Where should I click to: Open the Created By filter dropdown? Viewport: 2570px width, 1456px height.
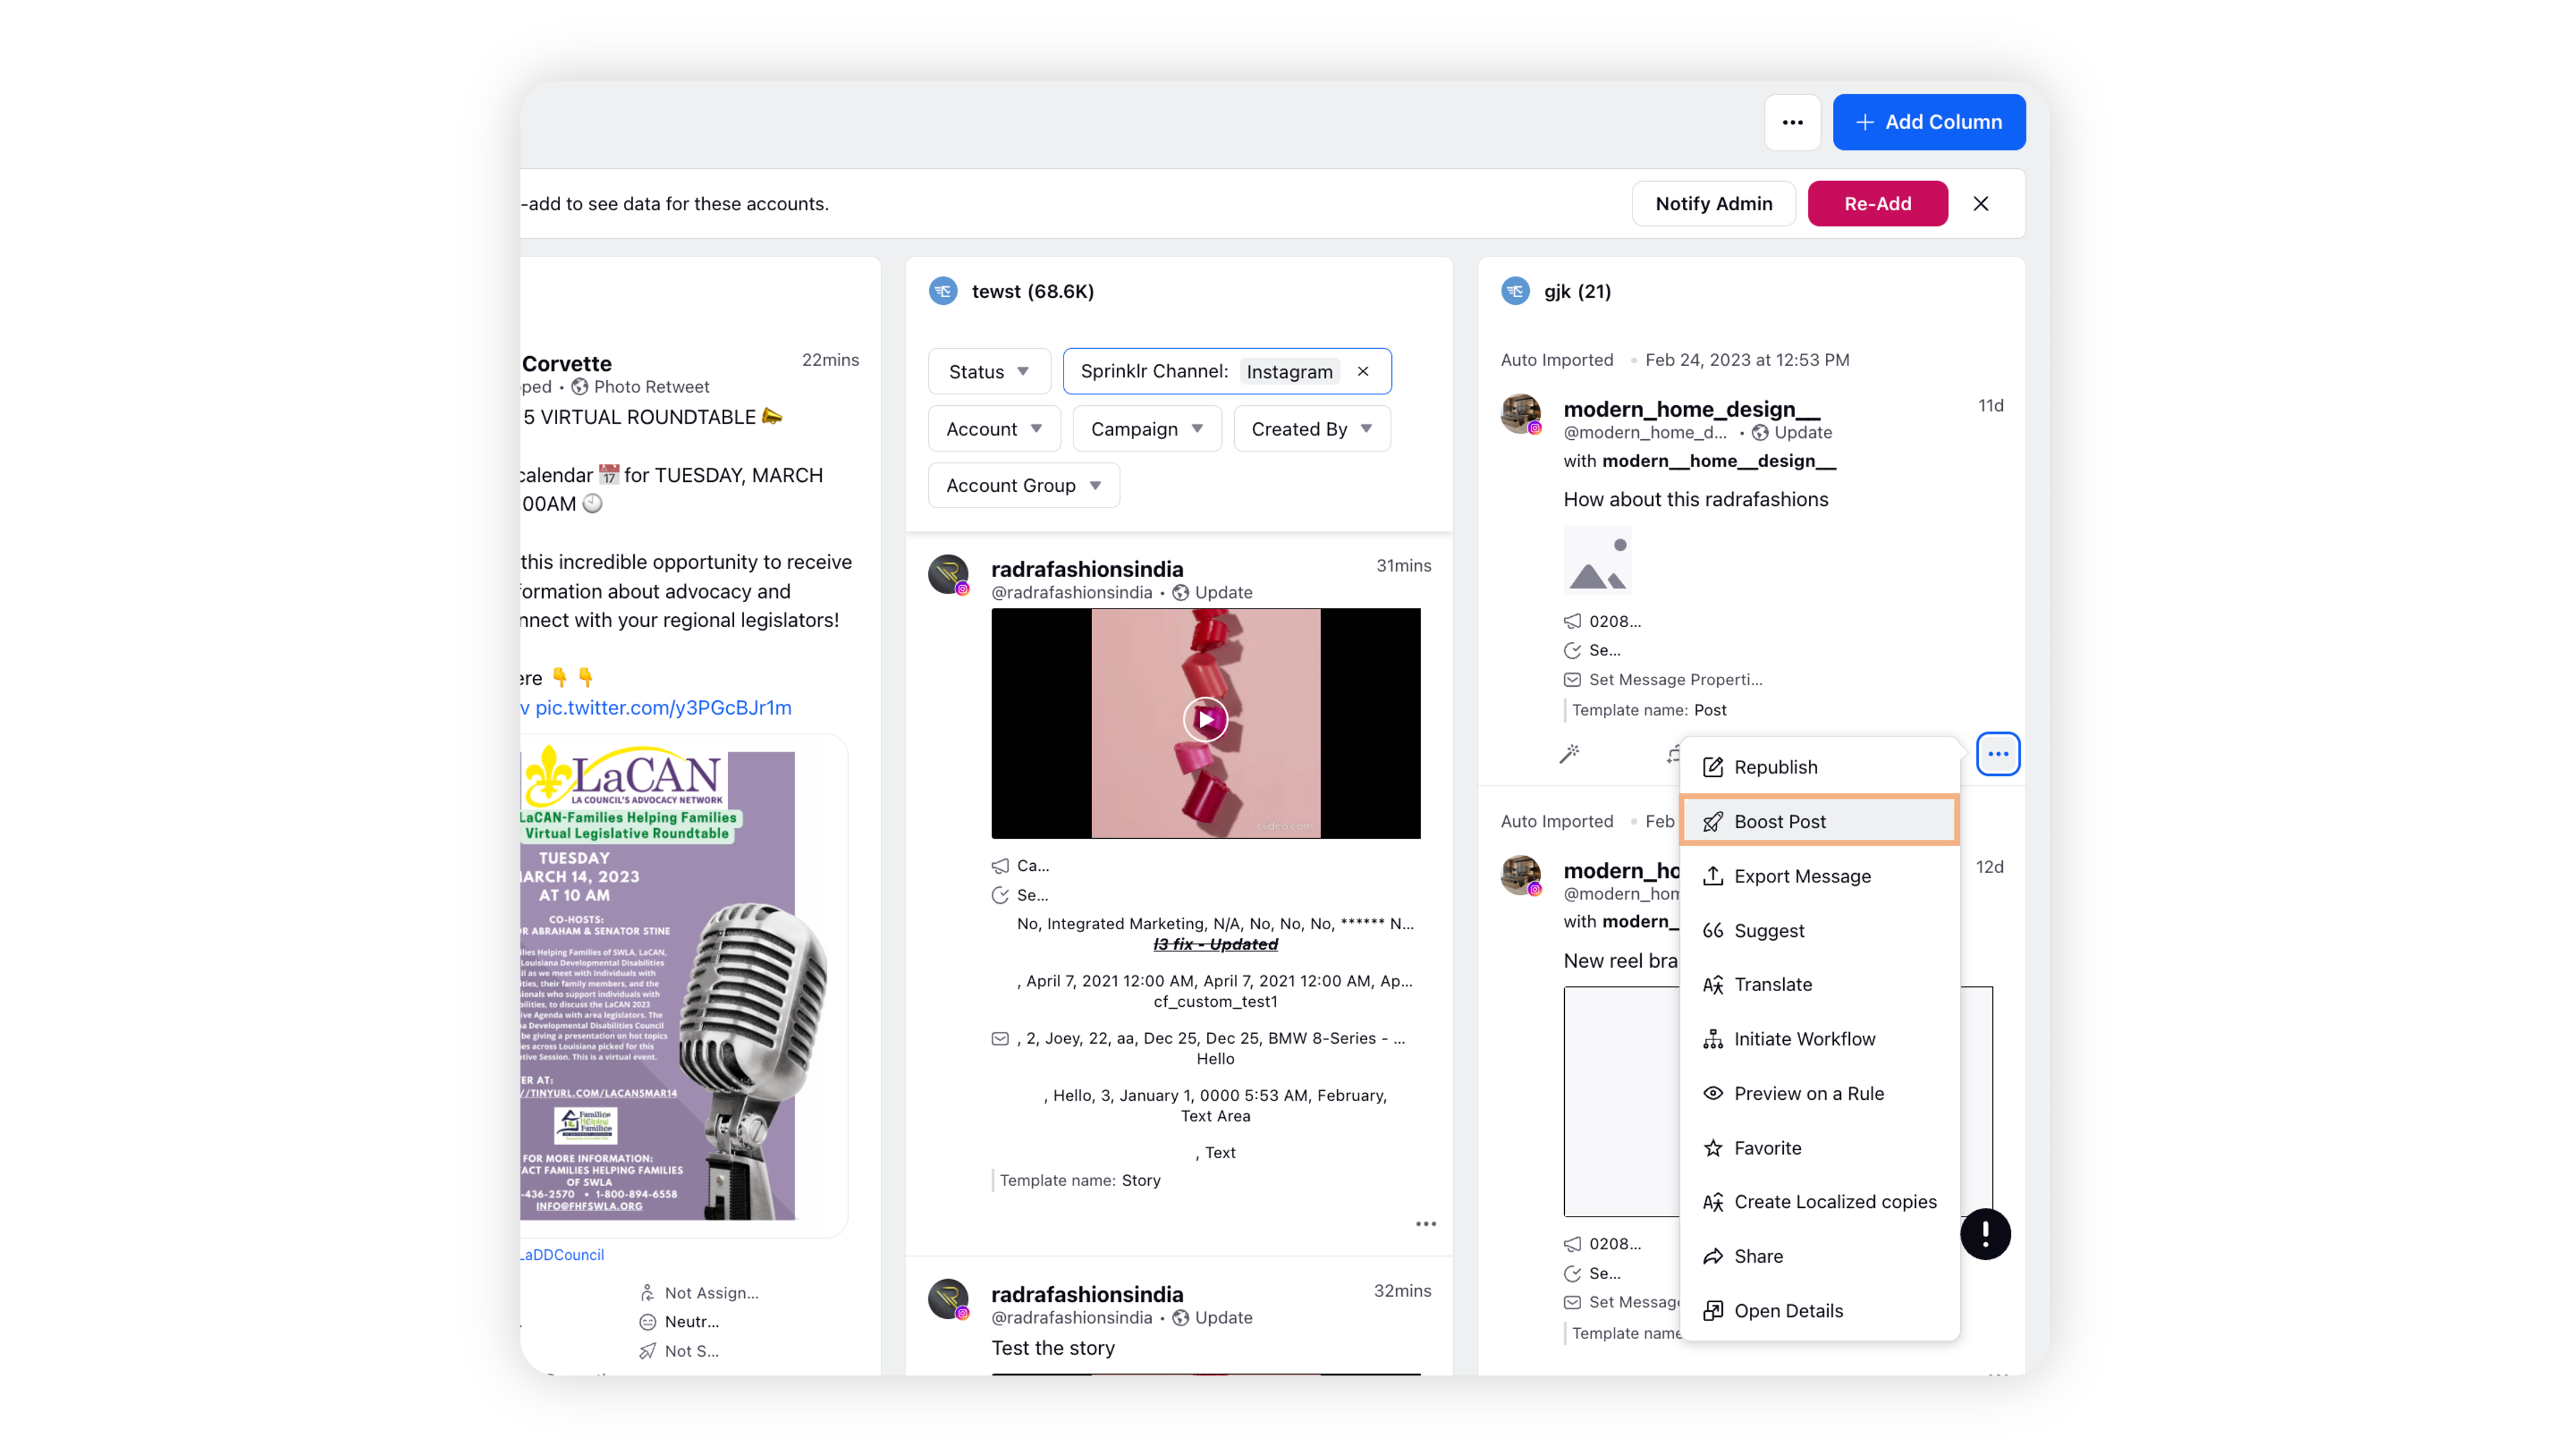click(x=1311, y=428)
